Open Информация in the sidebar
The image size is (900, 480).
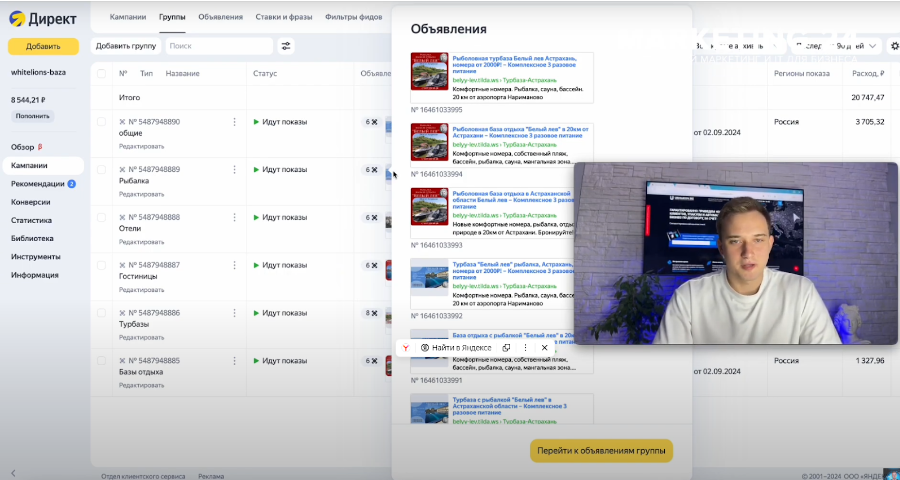pyautogui.click(x=34, y=275)
